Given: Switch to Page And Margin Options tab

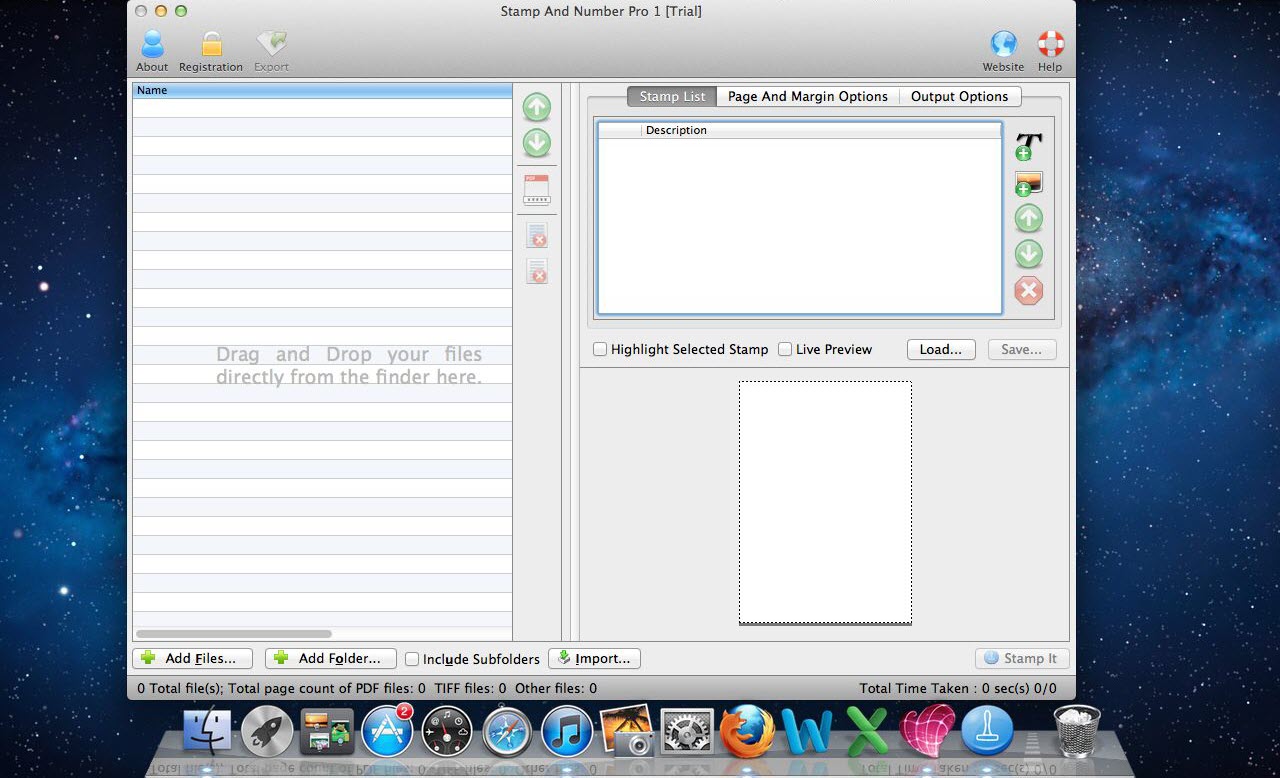Looking at the screenshot, I should point(807,96).
